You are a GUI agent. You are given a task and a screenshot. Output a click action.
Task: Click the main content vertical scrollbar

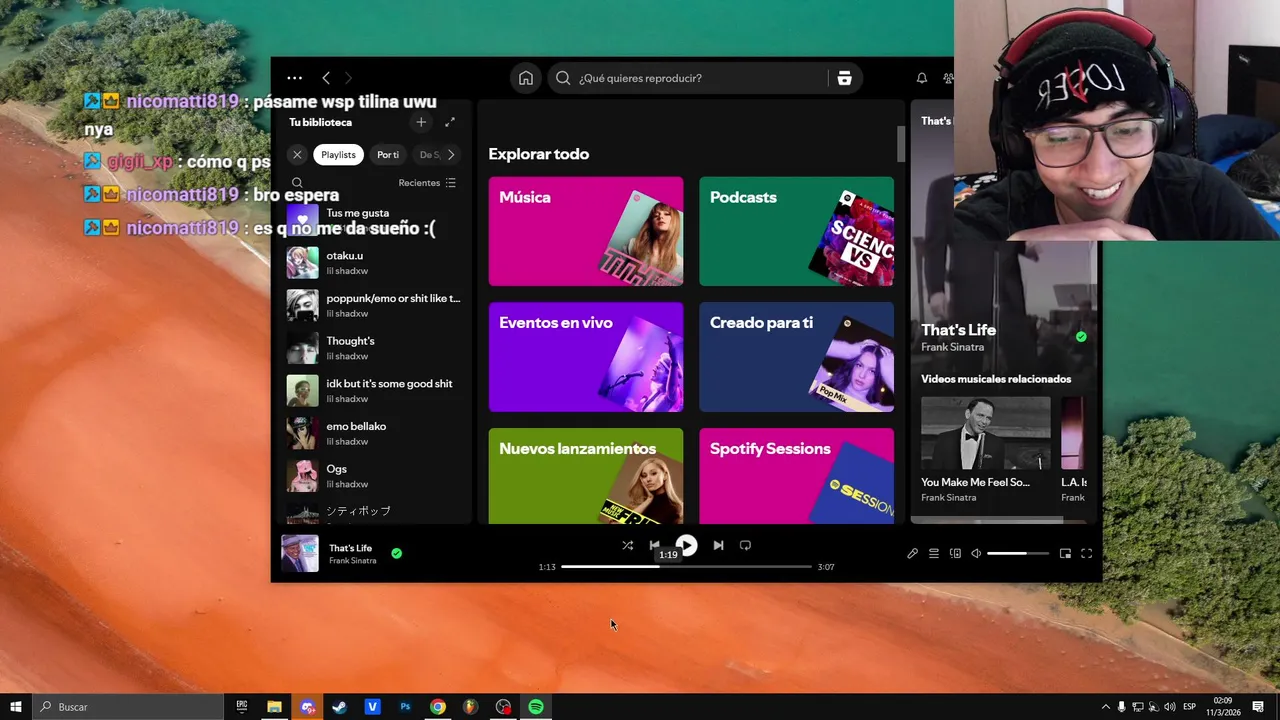pyautogui.click(x=900, y=145)
